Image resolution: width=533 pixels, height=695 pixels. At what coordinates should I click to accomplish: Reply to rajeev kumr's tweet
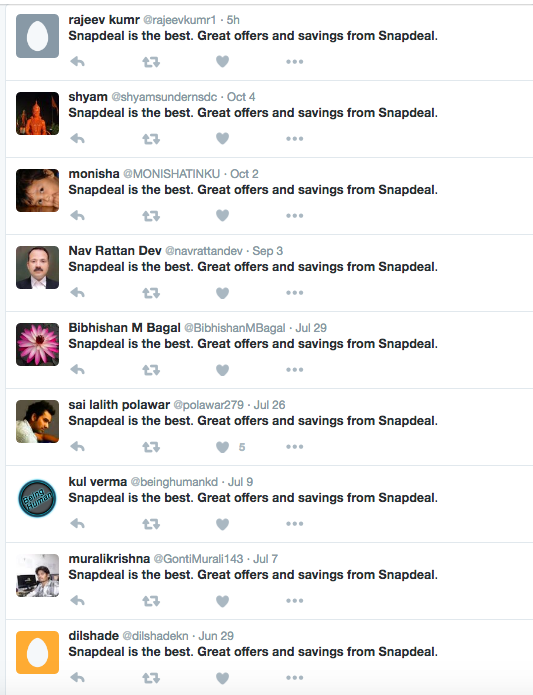click(x=78, y=62)
